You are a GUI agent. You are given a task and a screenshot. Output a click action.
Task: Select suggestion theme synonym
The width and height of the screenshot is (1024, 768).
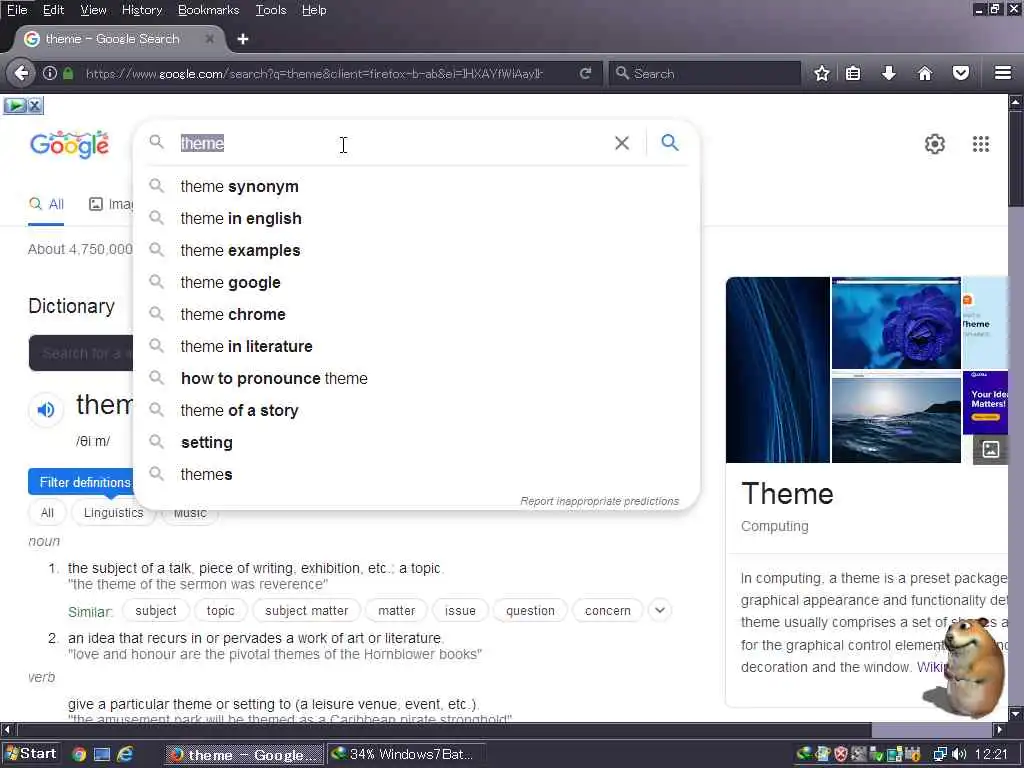(416, 187)
